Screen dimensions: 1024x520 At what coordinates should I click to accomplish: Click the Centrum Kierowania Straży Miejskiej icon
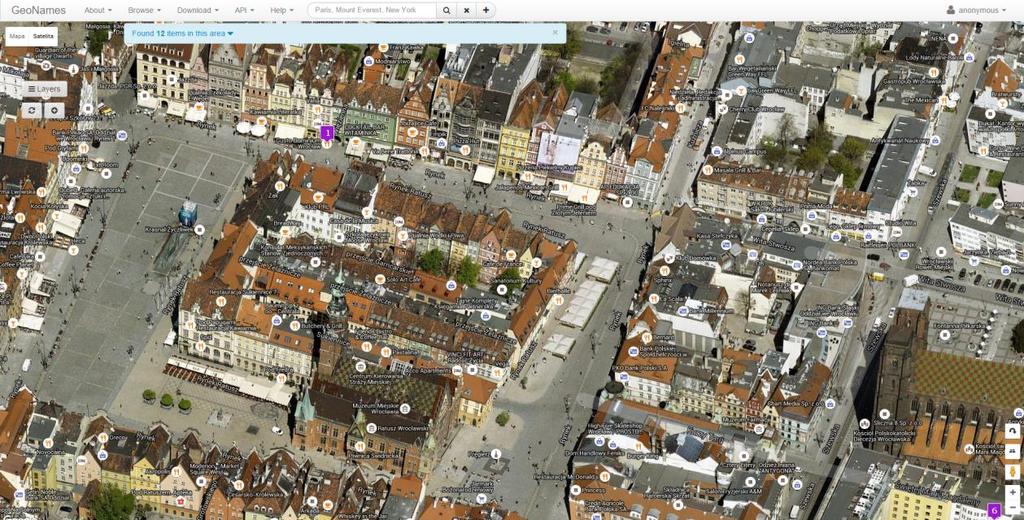point(360,367)
